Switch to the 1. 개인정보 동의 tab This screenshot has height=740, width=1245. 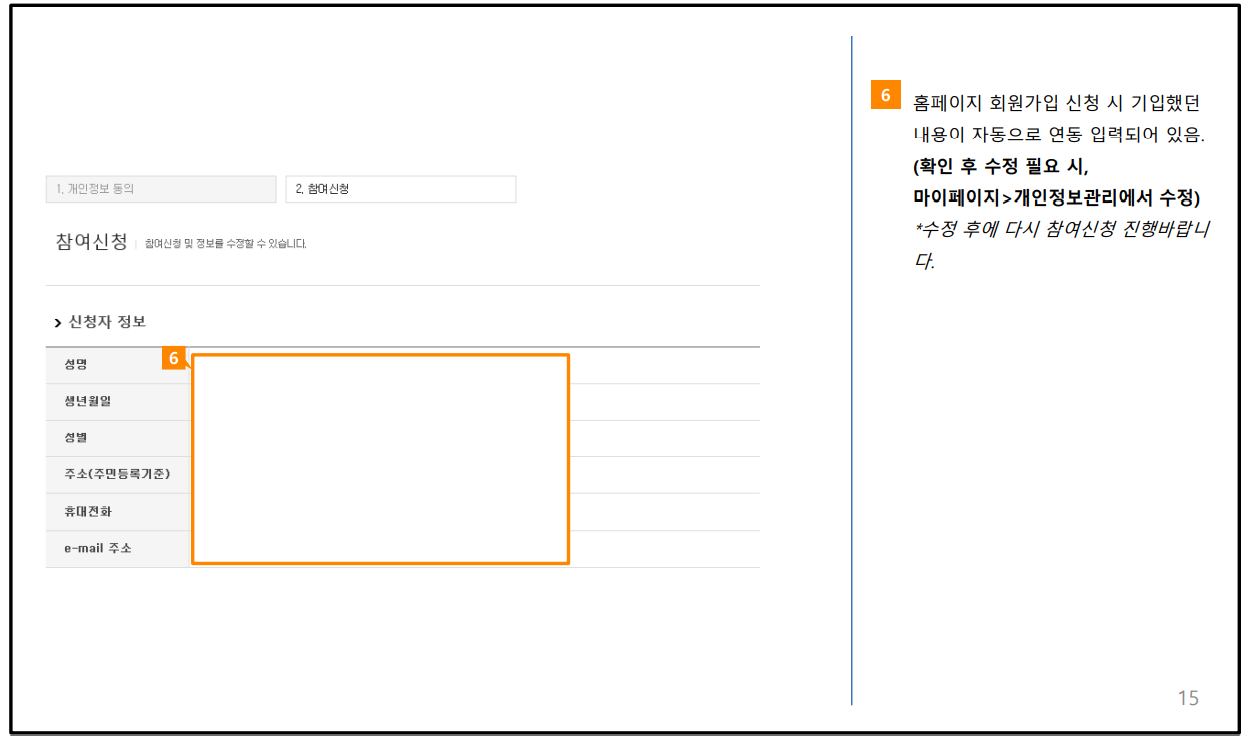(160, 189)
